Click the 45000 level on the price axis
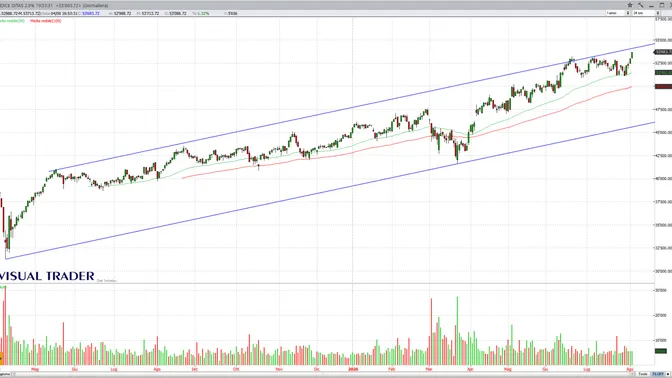This screenshot has height=378, width=672. pos(663,132)
